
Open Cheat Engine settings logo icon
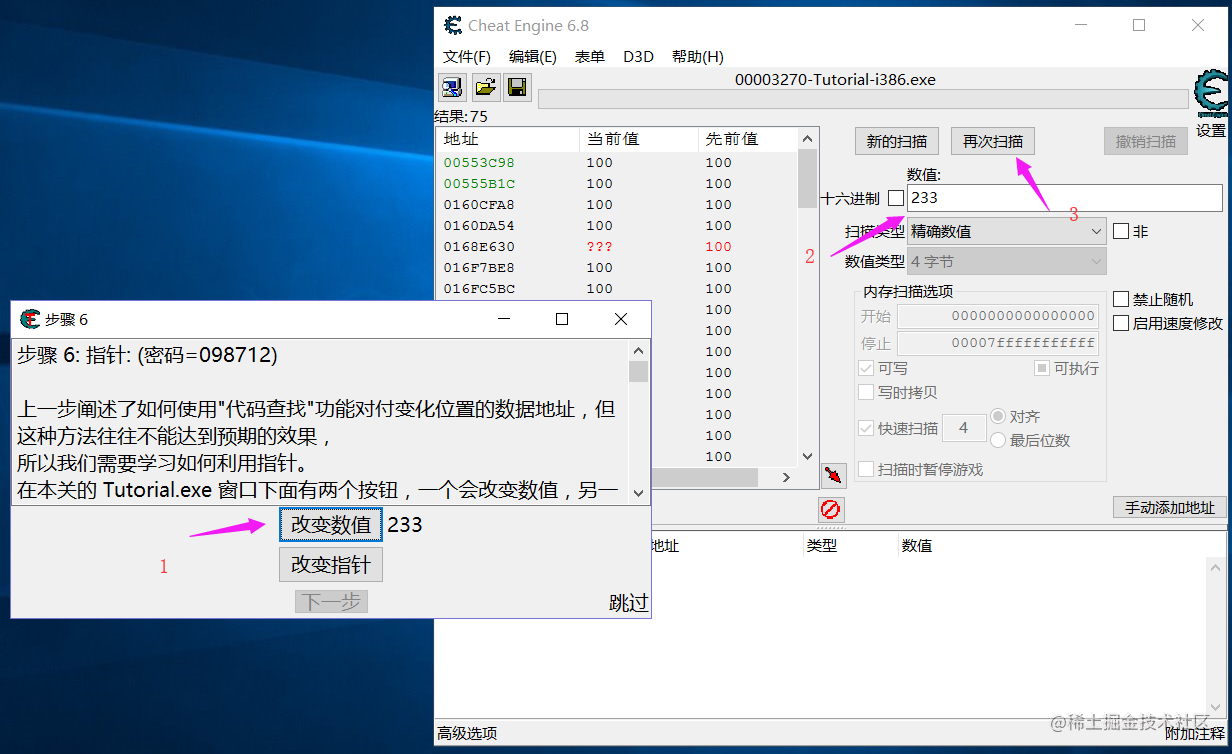click(x=1211, y=94)
